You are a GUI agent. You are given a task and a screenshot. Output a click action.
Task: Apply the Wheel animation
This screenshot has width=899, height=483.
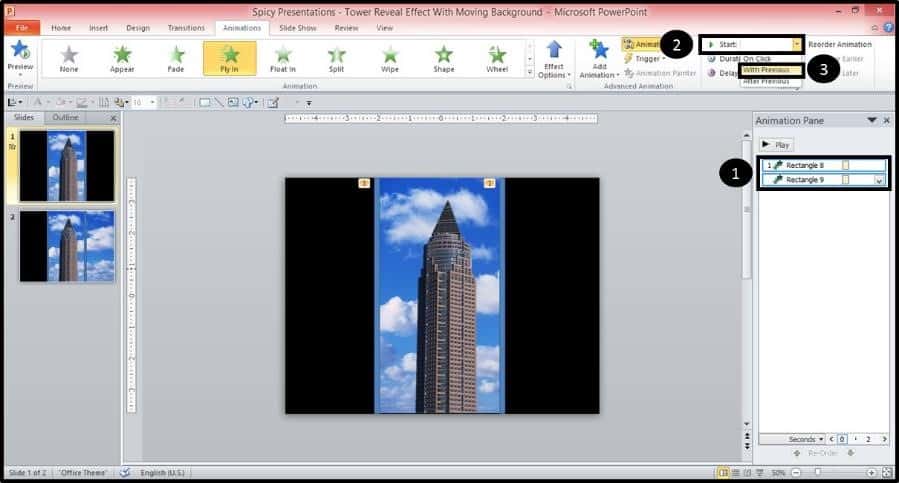click(x=497, y=59)
